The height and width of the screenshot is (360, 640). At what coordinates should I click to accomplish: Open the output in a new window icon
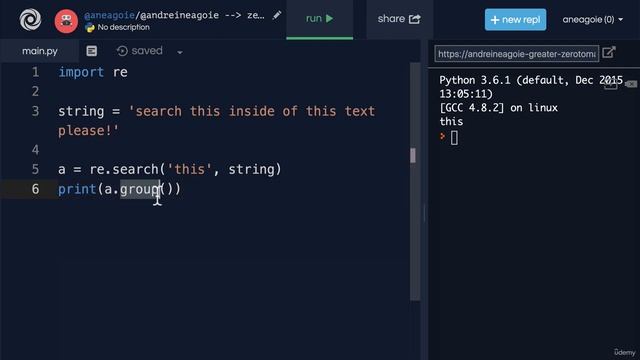609,53
